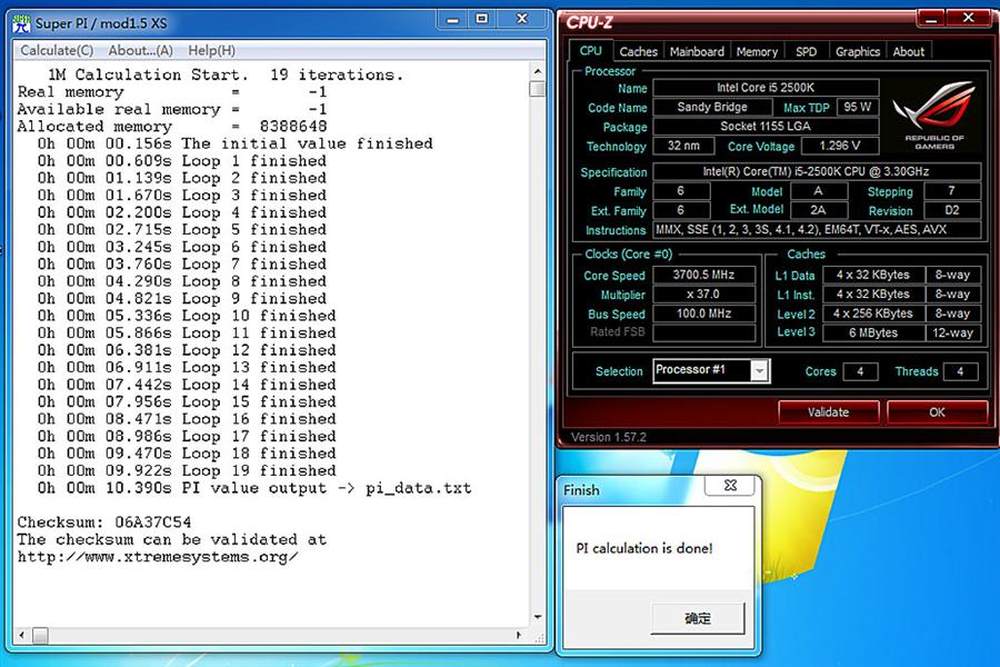
Task: Click the "PI calculation is done!" message
Action: (x=644, y=548)
